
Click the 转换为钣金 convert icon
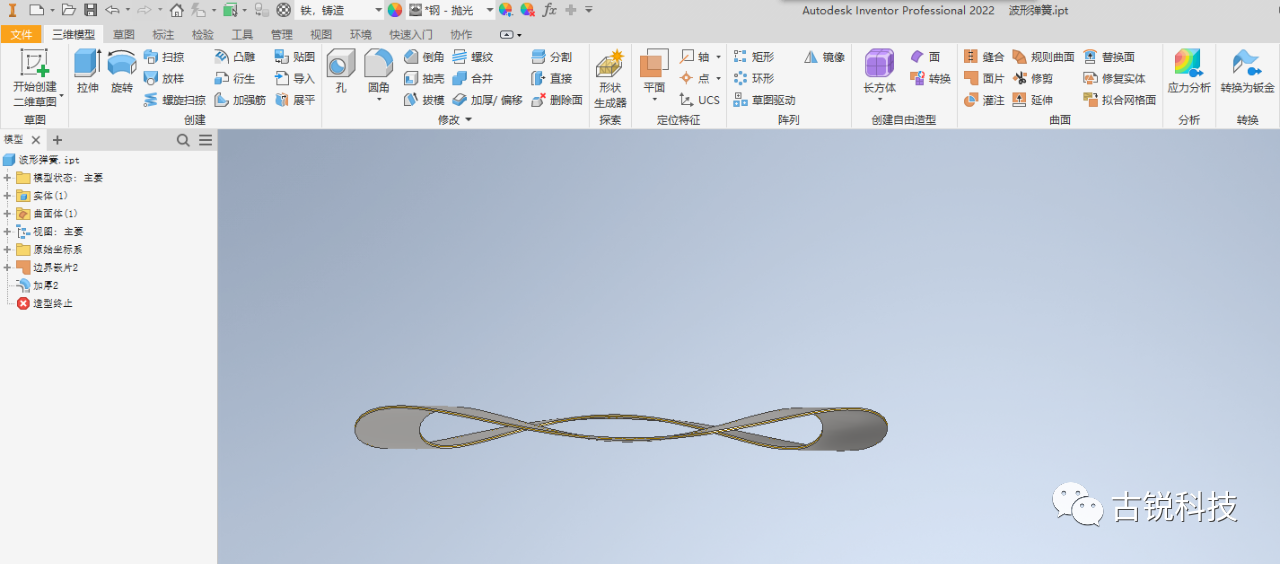tap(1247, 72)
